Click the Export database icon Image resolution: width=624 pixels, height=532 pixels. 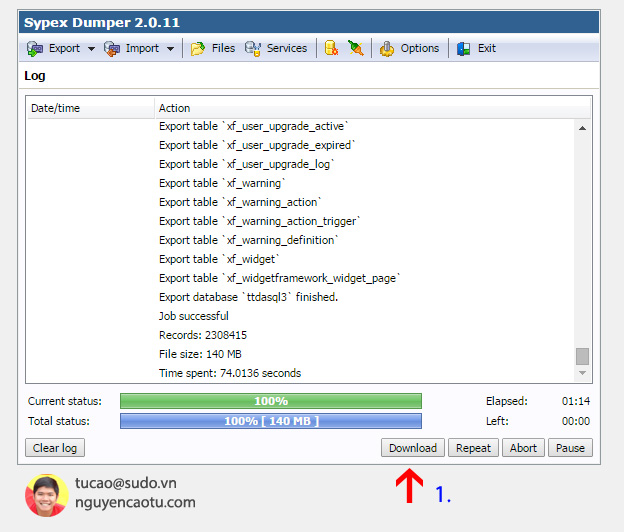click(35, 49)
